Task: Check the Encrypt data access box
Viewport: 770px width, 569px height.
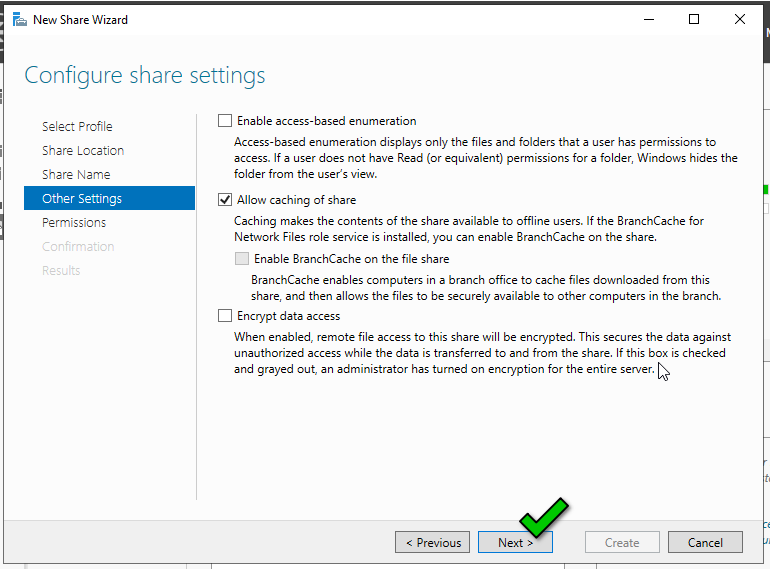Action: [225, 316]
